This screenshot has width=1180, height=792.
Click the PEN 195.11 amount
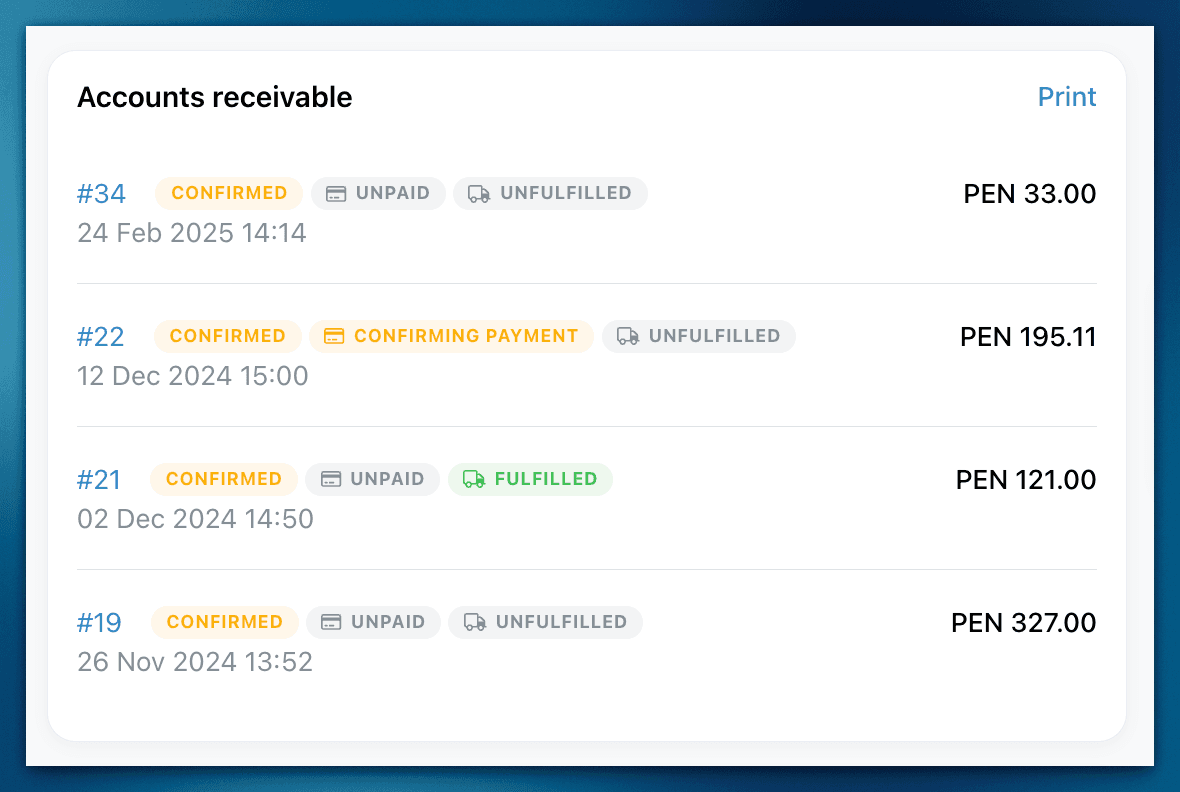click(x=1028, y=337)
